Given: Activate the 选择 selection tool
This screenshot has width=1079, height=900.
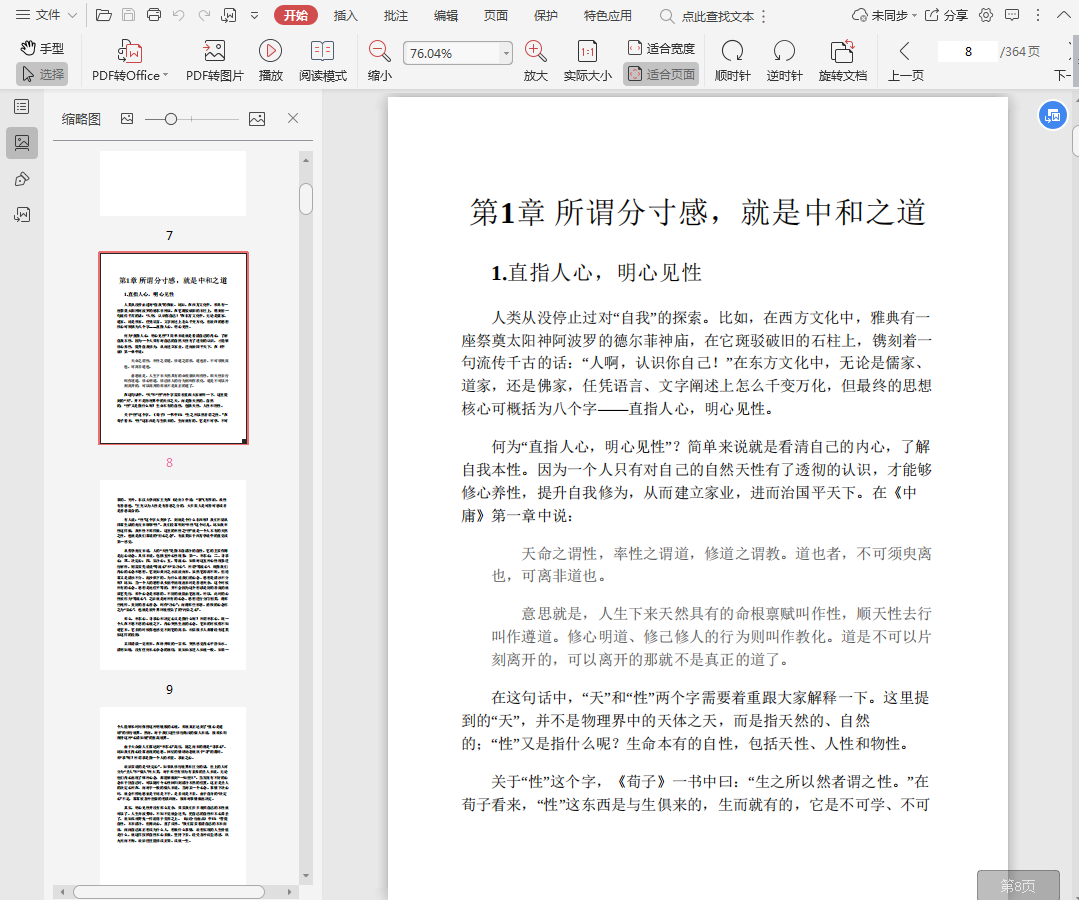Looking at the screenshot, I should tap(42, 74).
